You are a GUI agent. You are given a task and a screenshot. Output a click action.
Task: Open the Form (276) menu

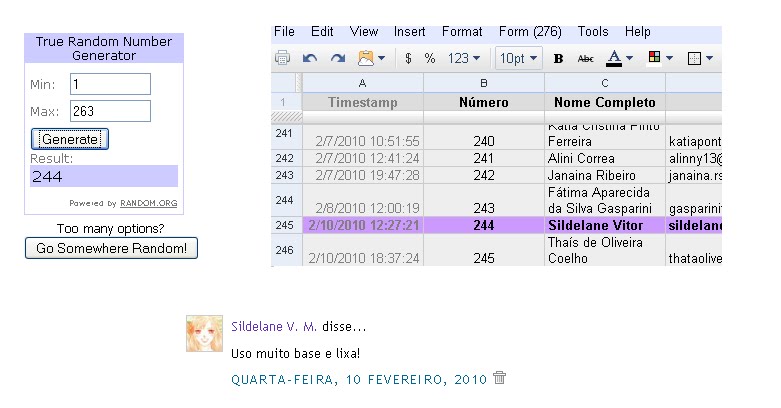pyautogui.click(x=528, y=32)
